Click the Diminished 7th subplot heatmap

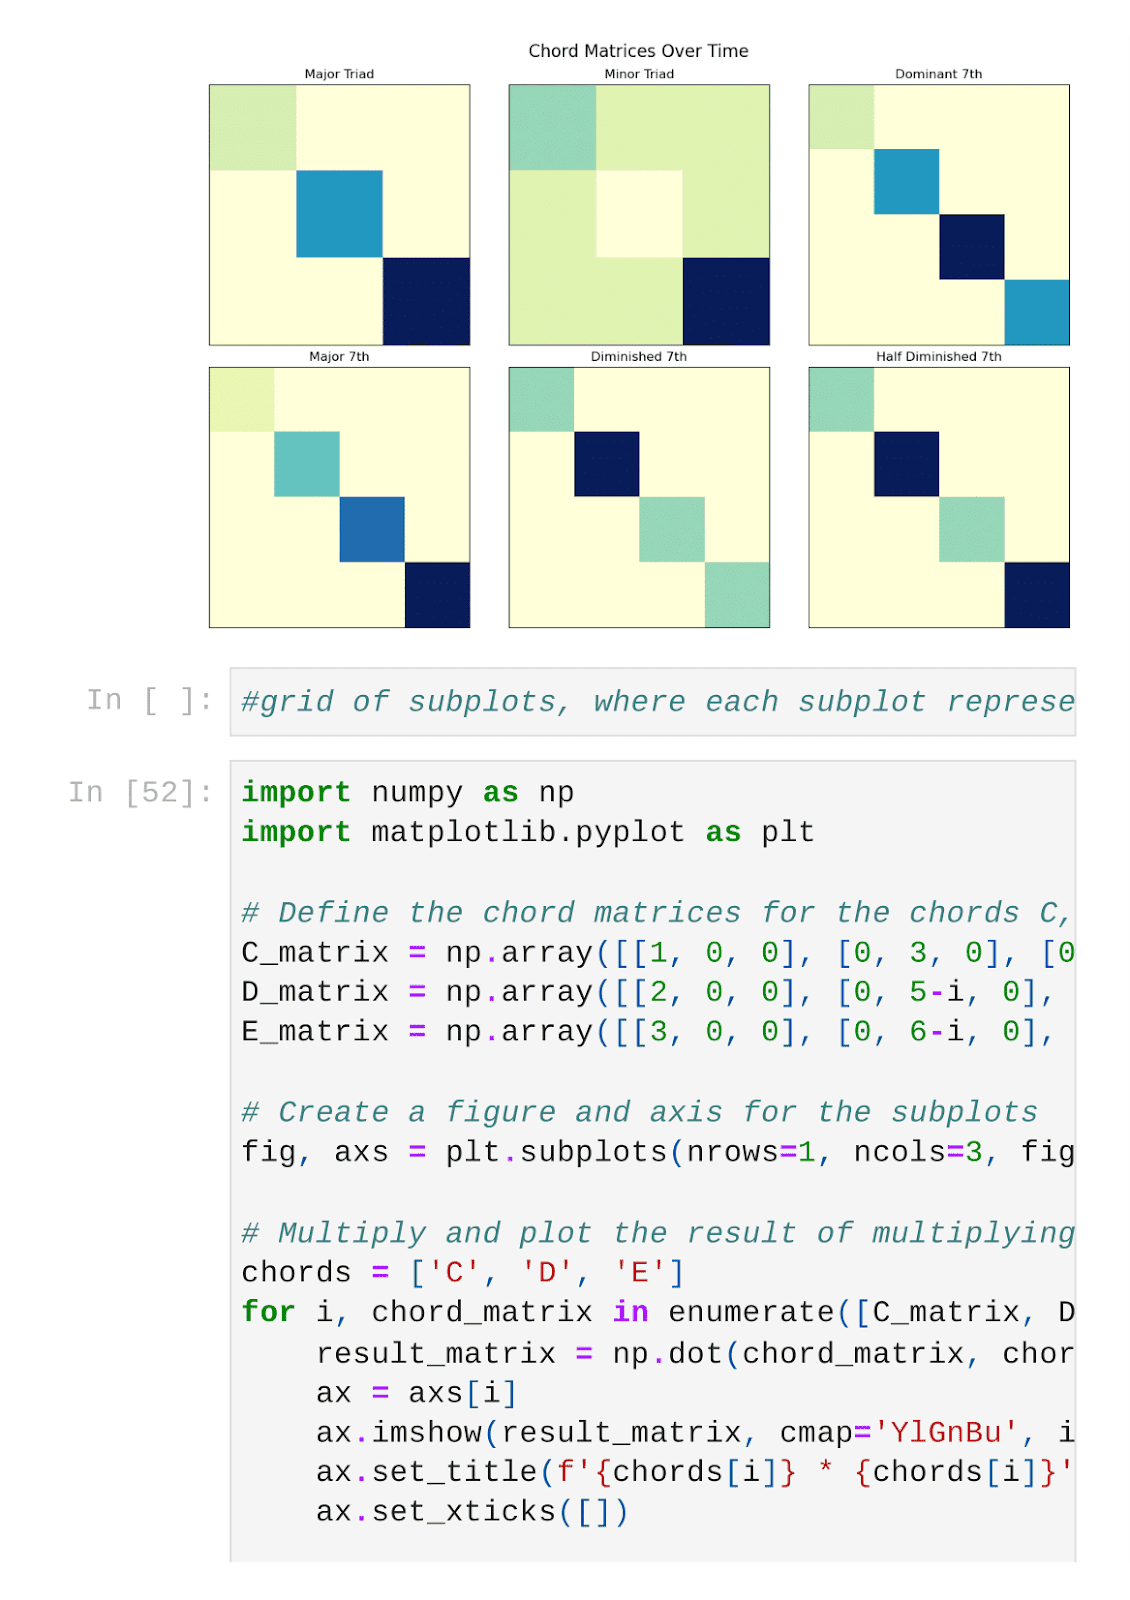pyautogui.click(x=639, y=497)
